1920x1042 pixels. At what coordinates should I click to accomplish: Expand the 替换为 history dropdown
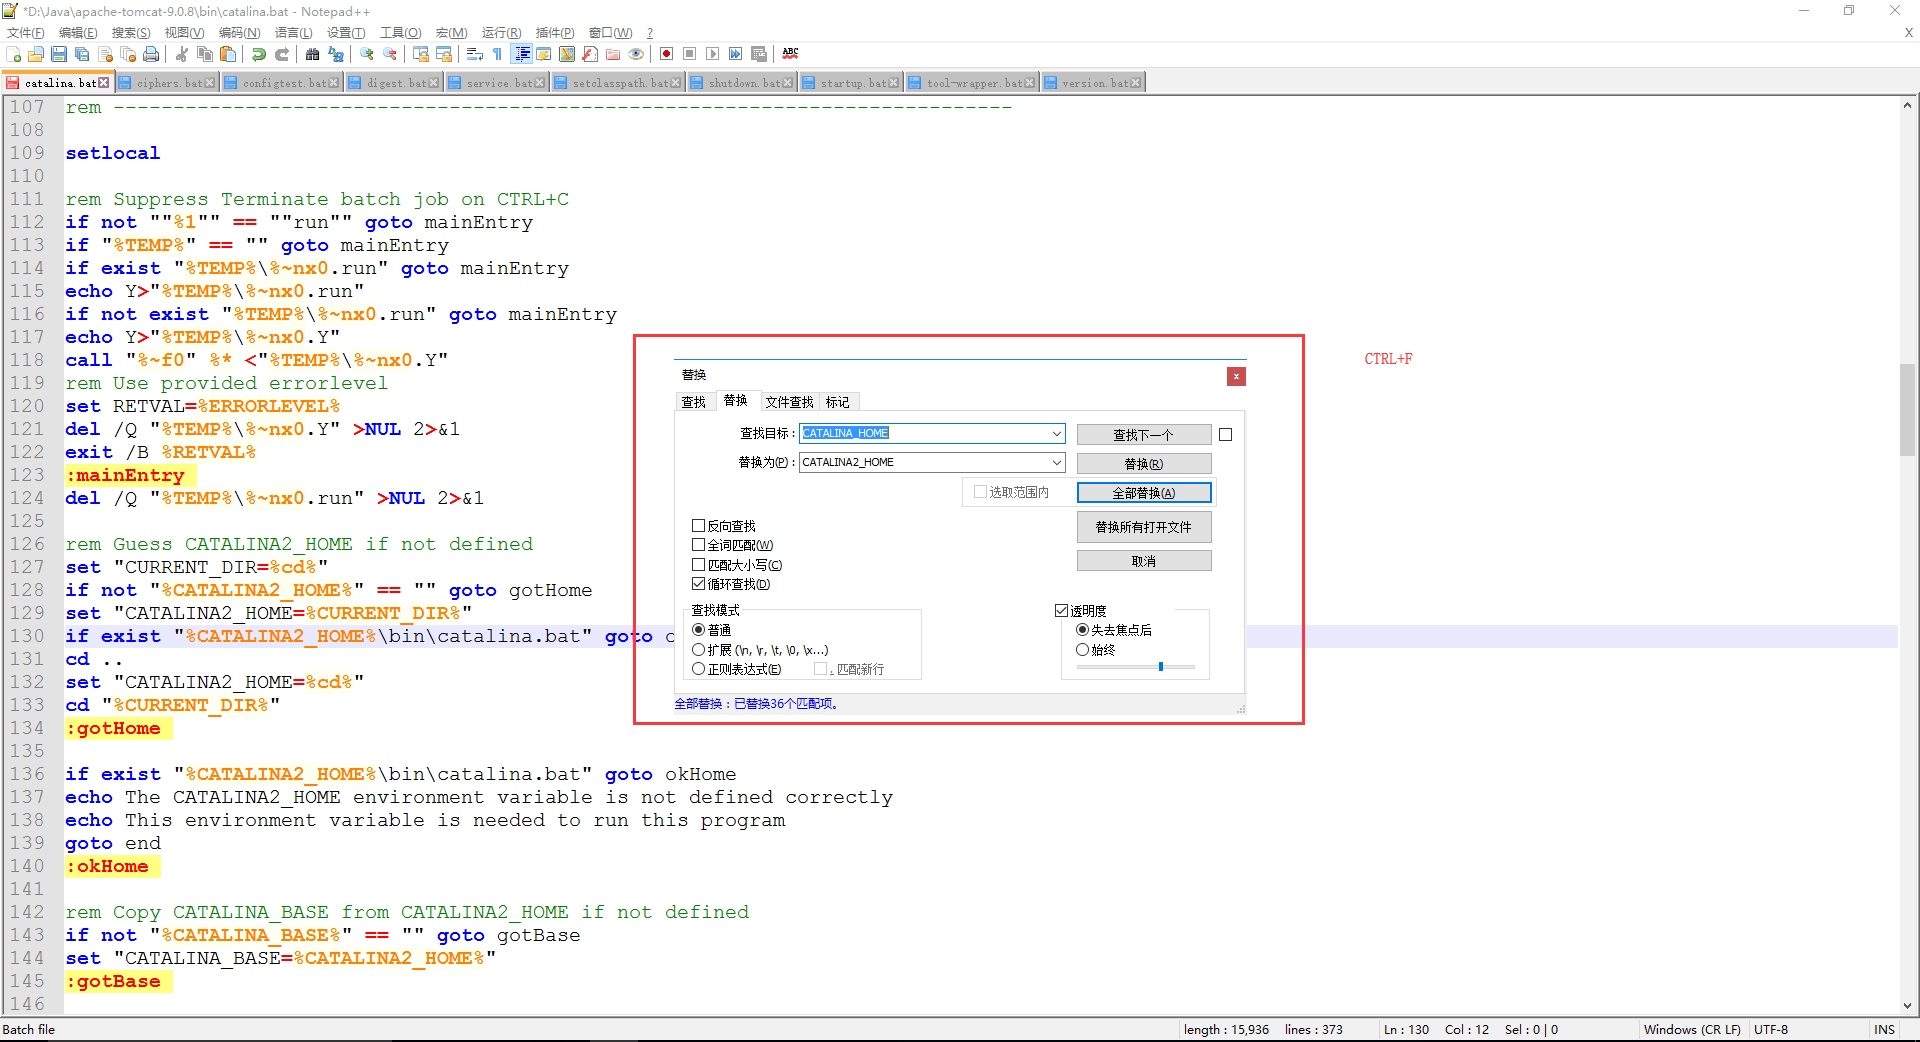(1057, 462)
